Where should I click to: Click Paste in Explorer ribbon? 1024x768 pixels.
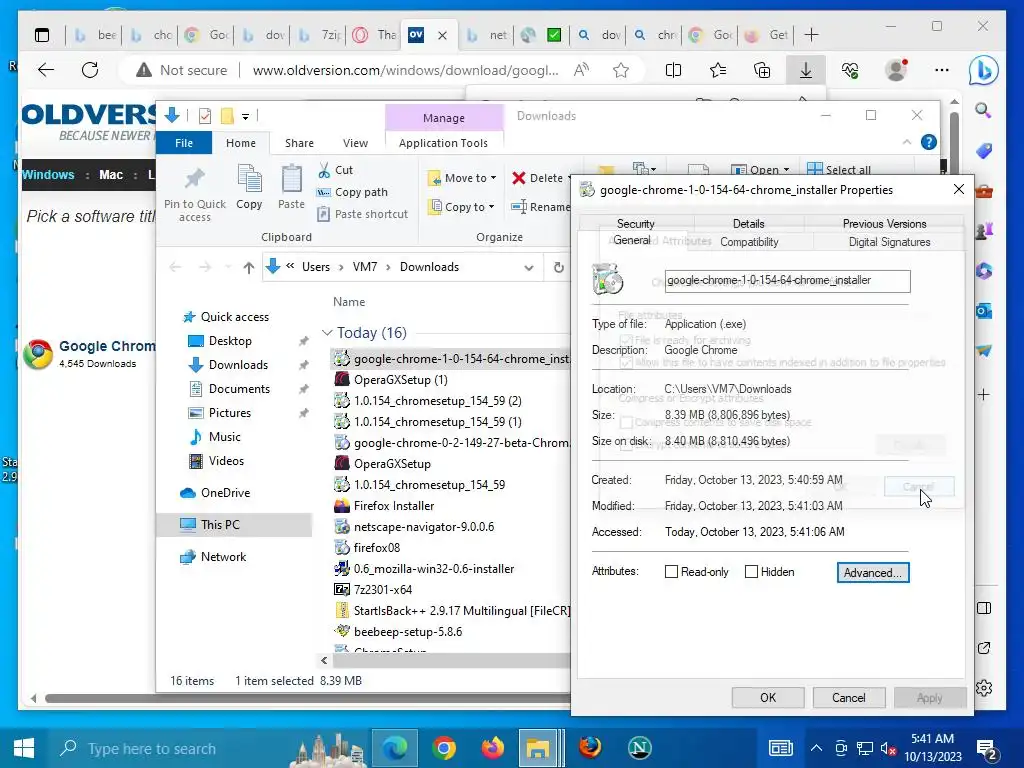tap(291, 187)
